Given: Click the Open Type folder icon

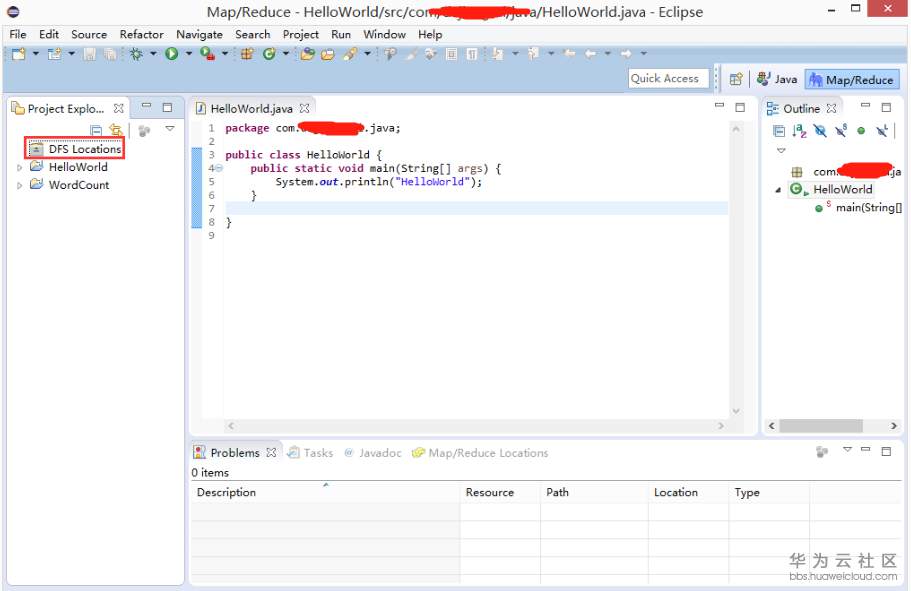Looking at the screenshot, I should (x=308, y=54).
